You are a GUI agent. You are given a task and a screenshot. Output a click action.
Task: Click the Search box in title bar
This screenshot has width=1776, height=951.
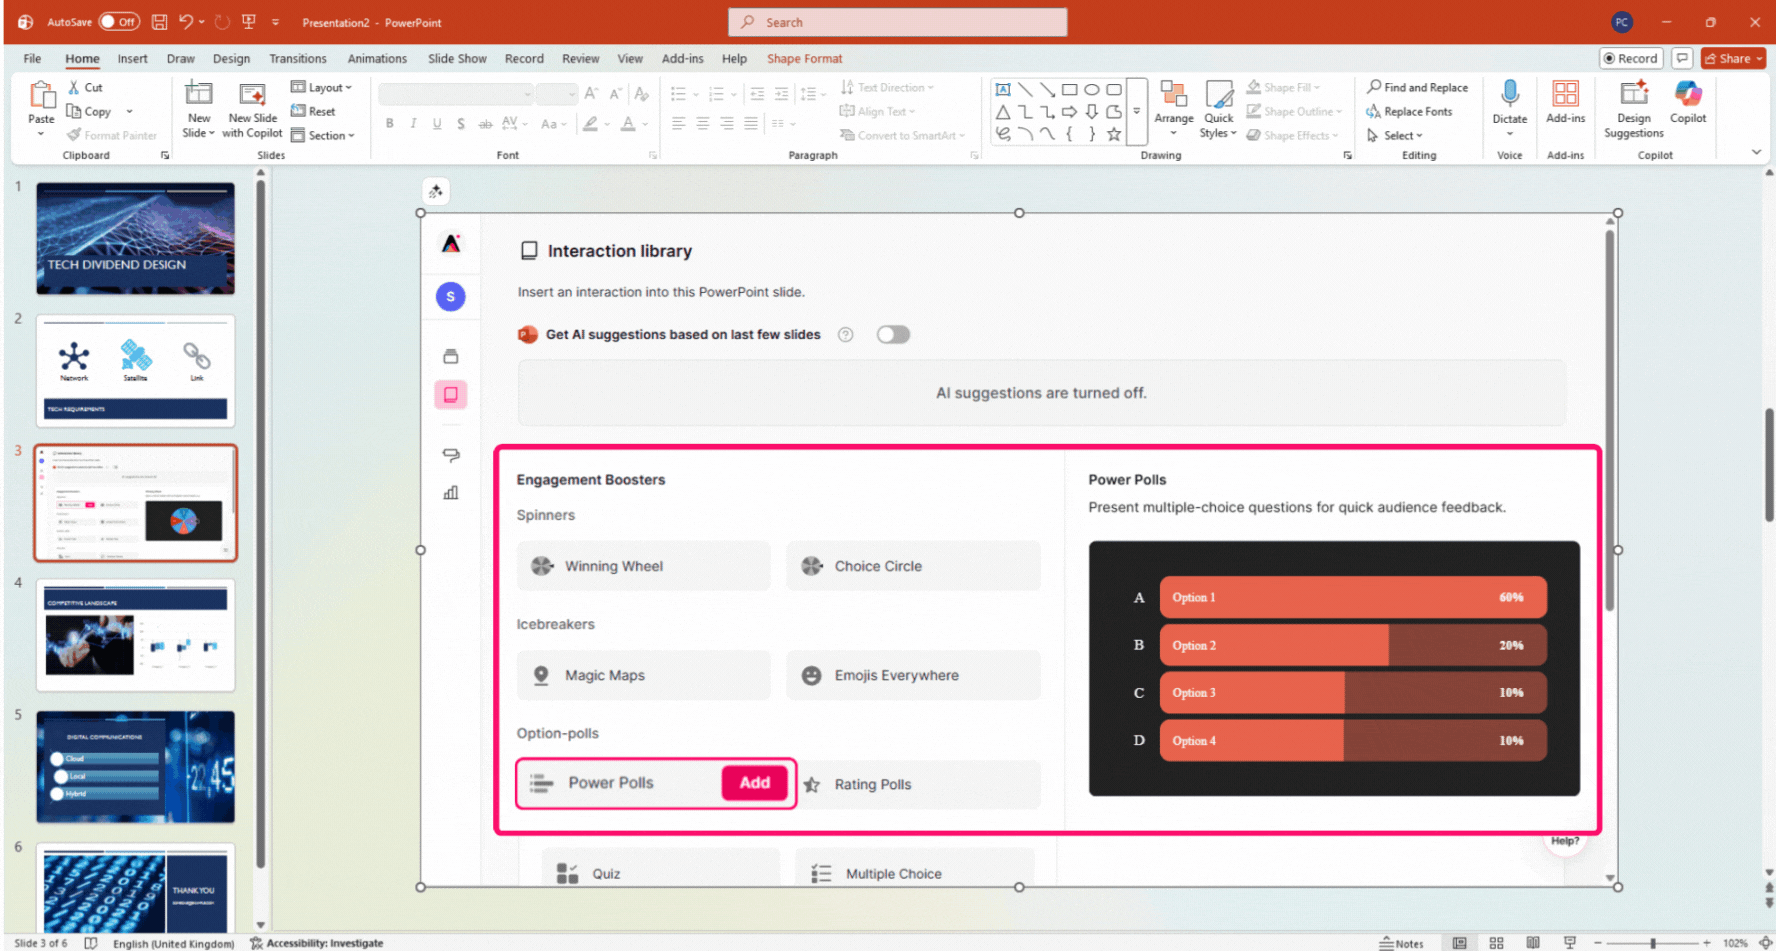click(x=897, y=22)
